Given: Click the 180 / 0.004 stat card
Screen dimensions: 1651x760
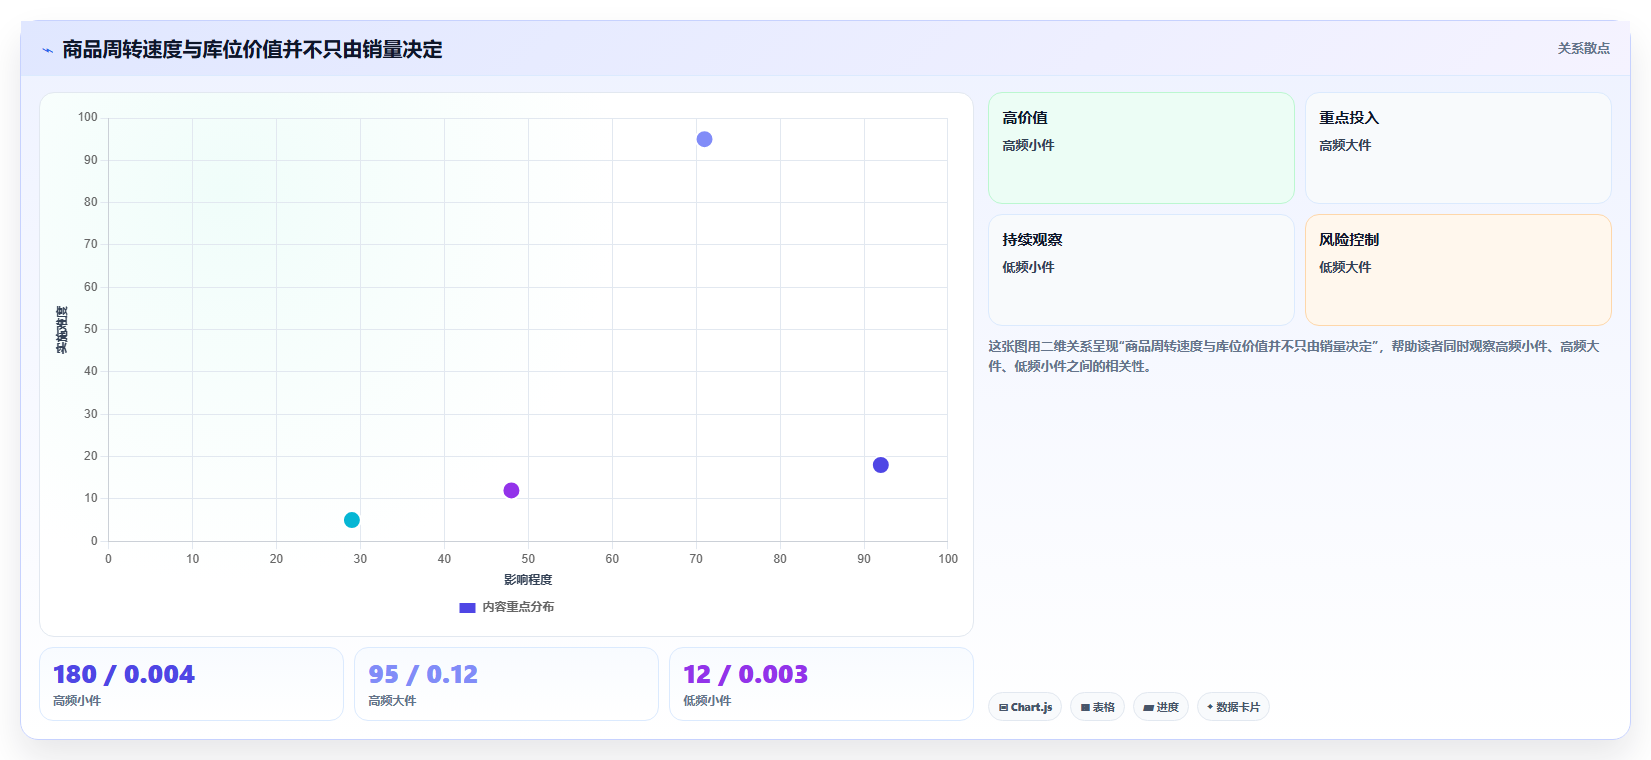Looking at the screenshot, I should pyautogui.click(x=191, y=684).
